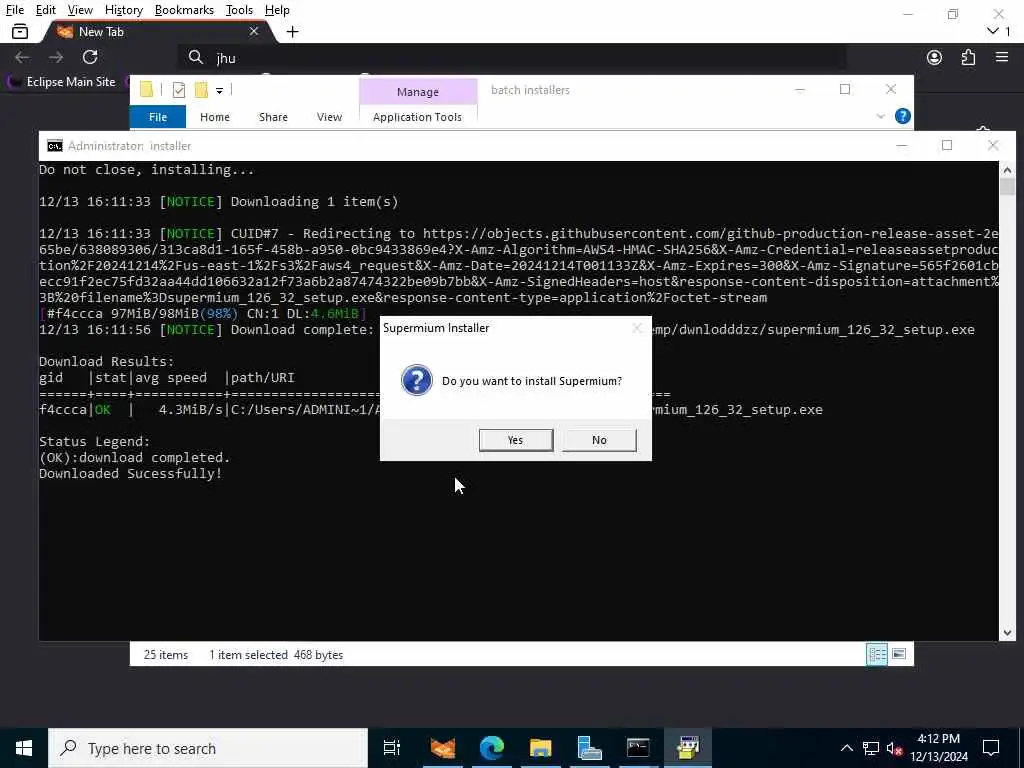Open browser account profile icon
This screenshot has height=768, width=1024.
935,57
